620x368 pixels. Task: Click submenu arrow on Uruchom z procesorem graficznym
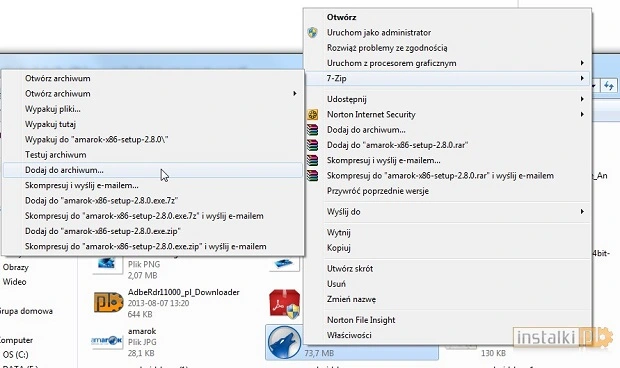point(582,63)
